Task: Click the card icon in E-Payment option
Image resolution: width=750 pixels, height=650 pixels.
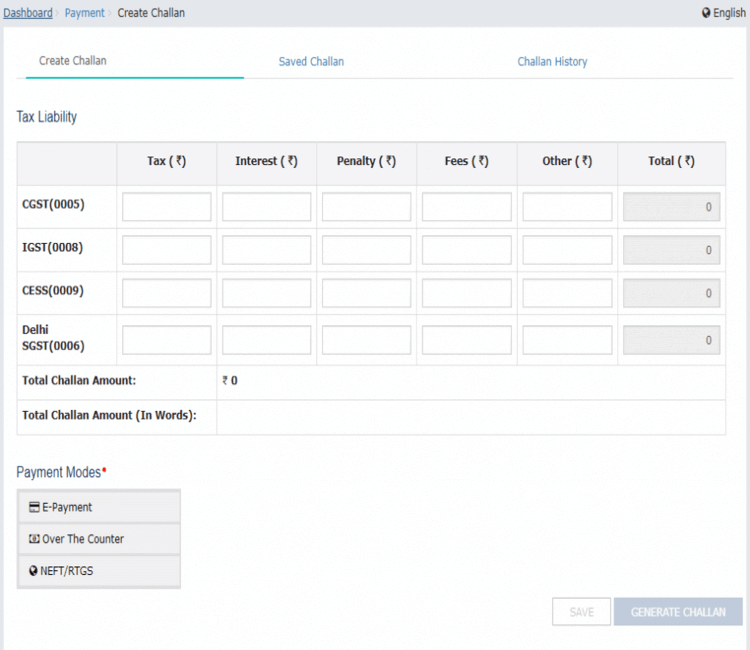Action: [34, 507]
